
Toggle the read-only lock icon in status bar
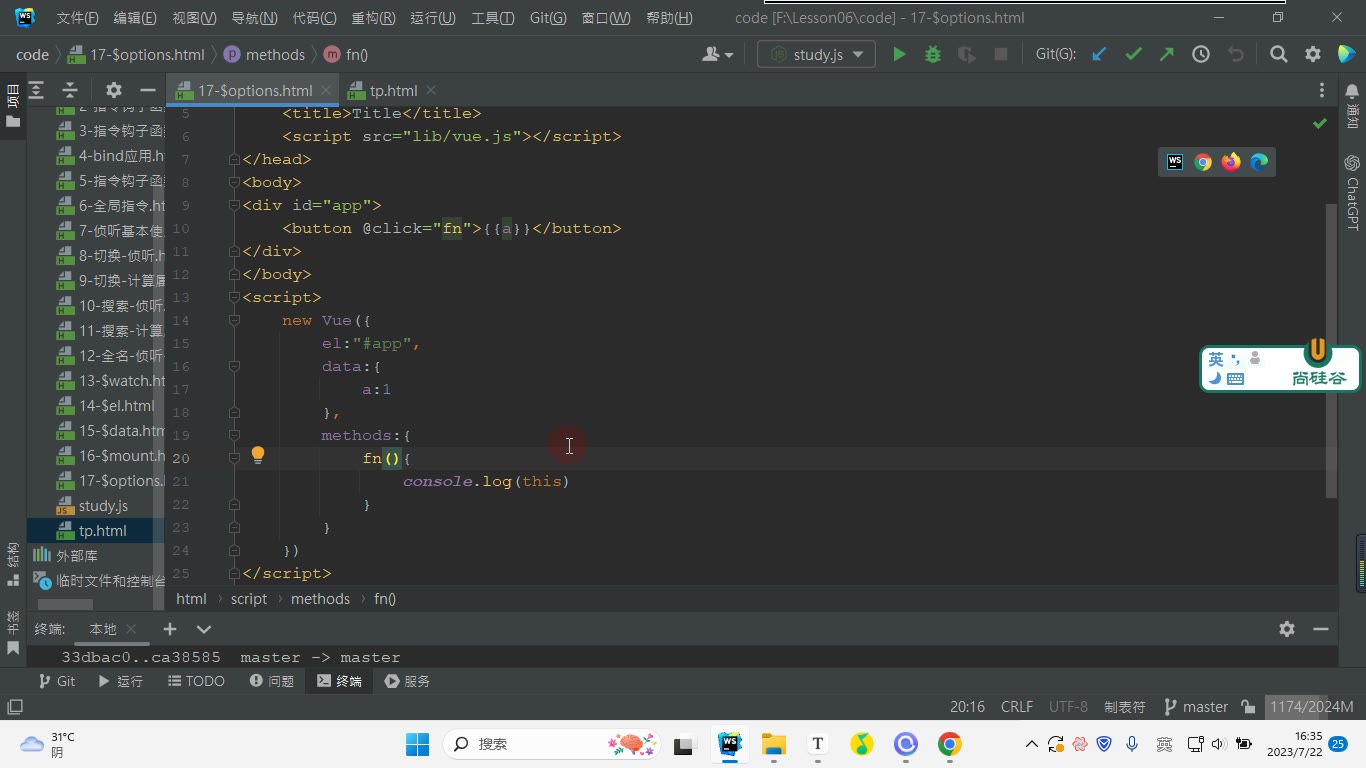coord(1248,706)
